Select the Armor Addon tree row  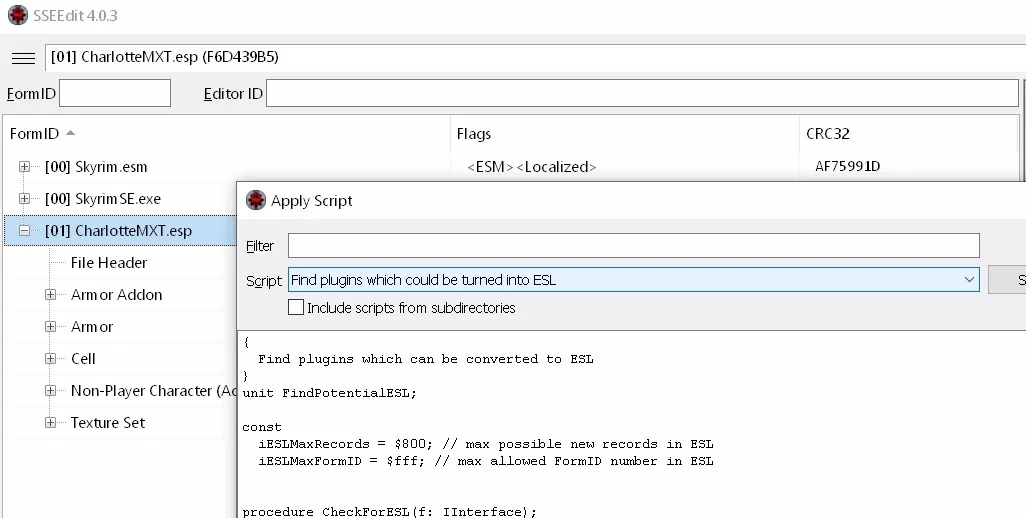coord(116,295)
